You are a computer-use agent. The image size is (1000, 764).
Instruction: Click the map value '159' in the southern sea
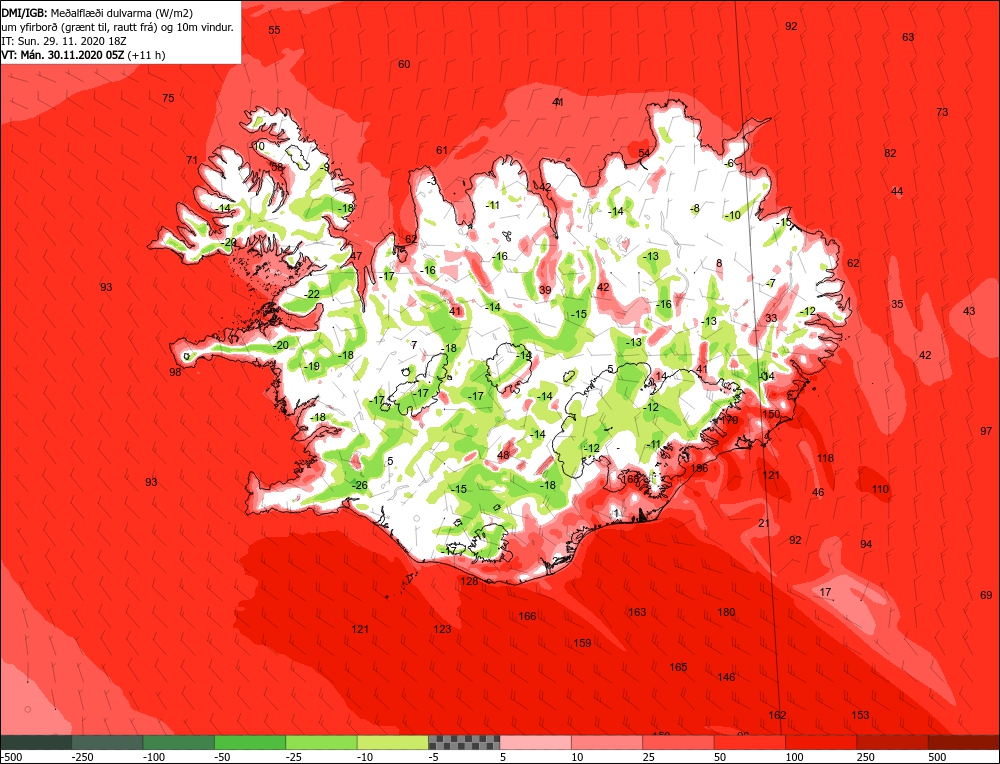click(x=582, y=643)
